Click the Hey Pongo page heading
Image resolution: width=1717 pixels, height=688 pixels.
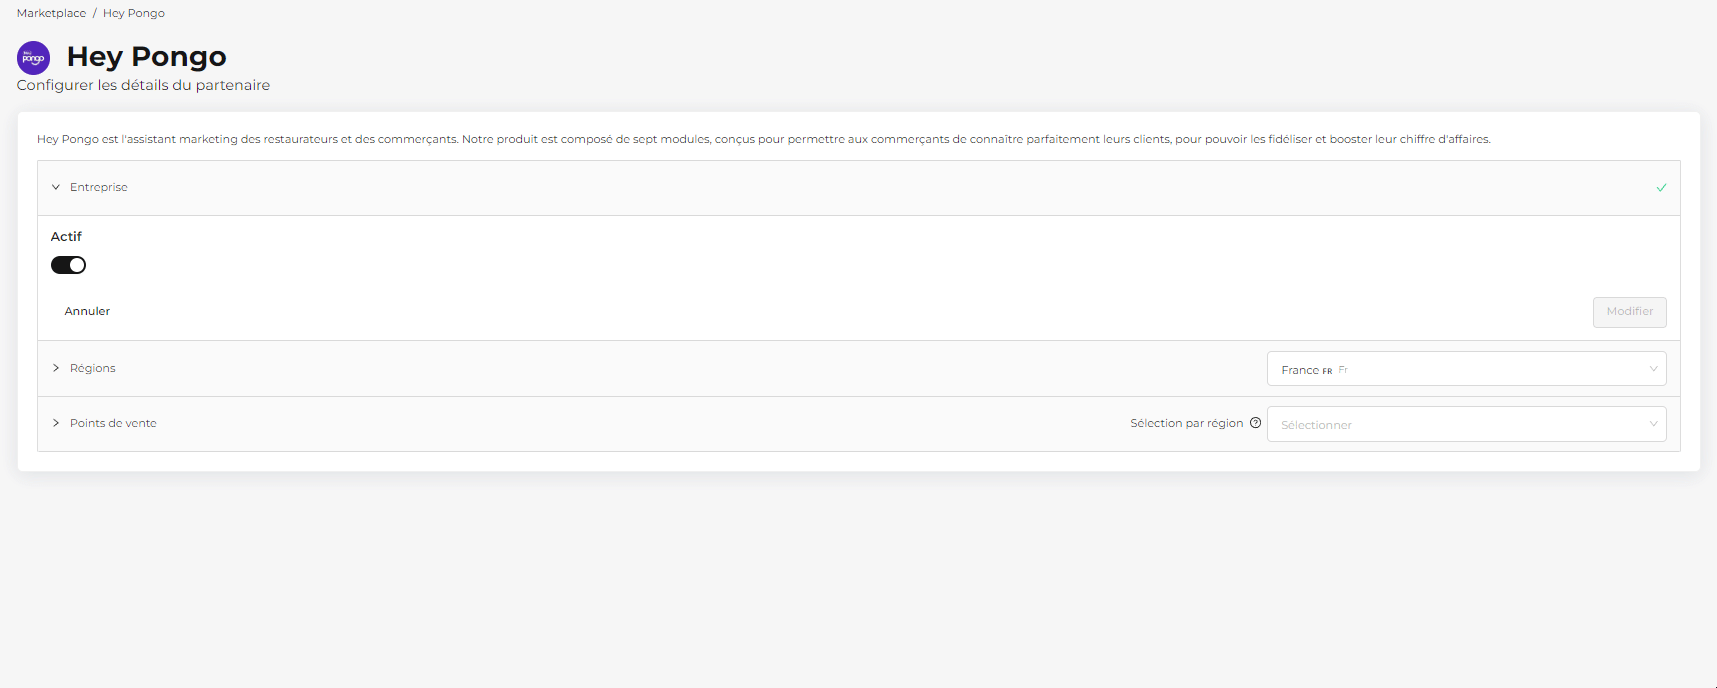pos(147,57)
